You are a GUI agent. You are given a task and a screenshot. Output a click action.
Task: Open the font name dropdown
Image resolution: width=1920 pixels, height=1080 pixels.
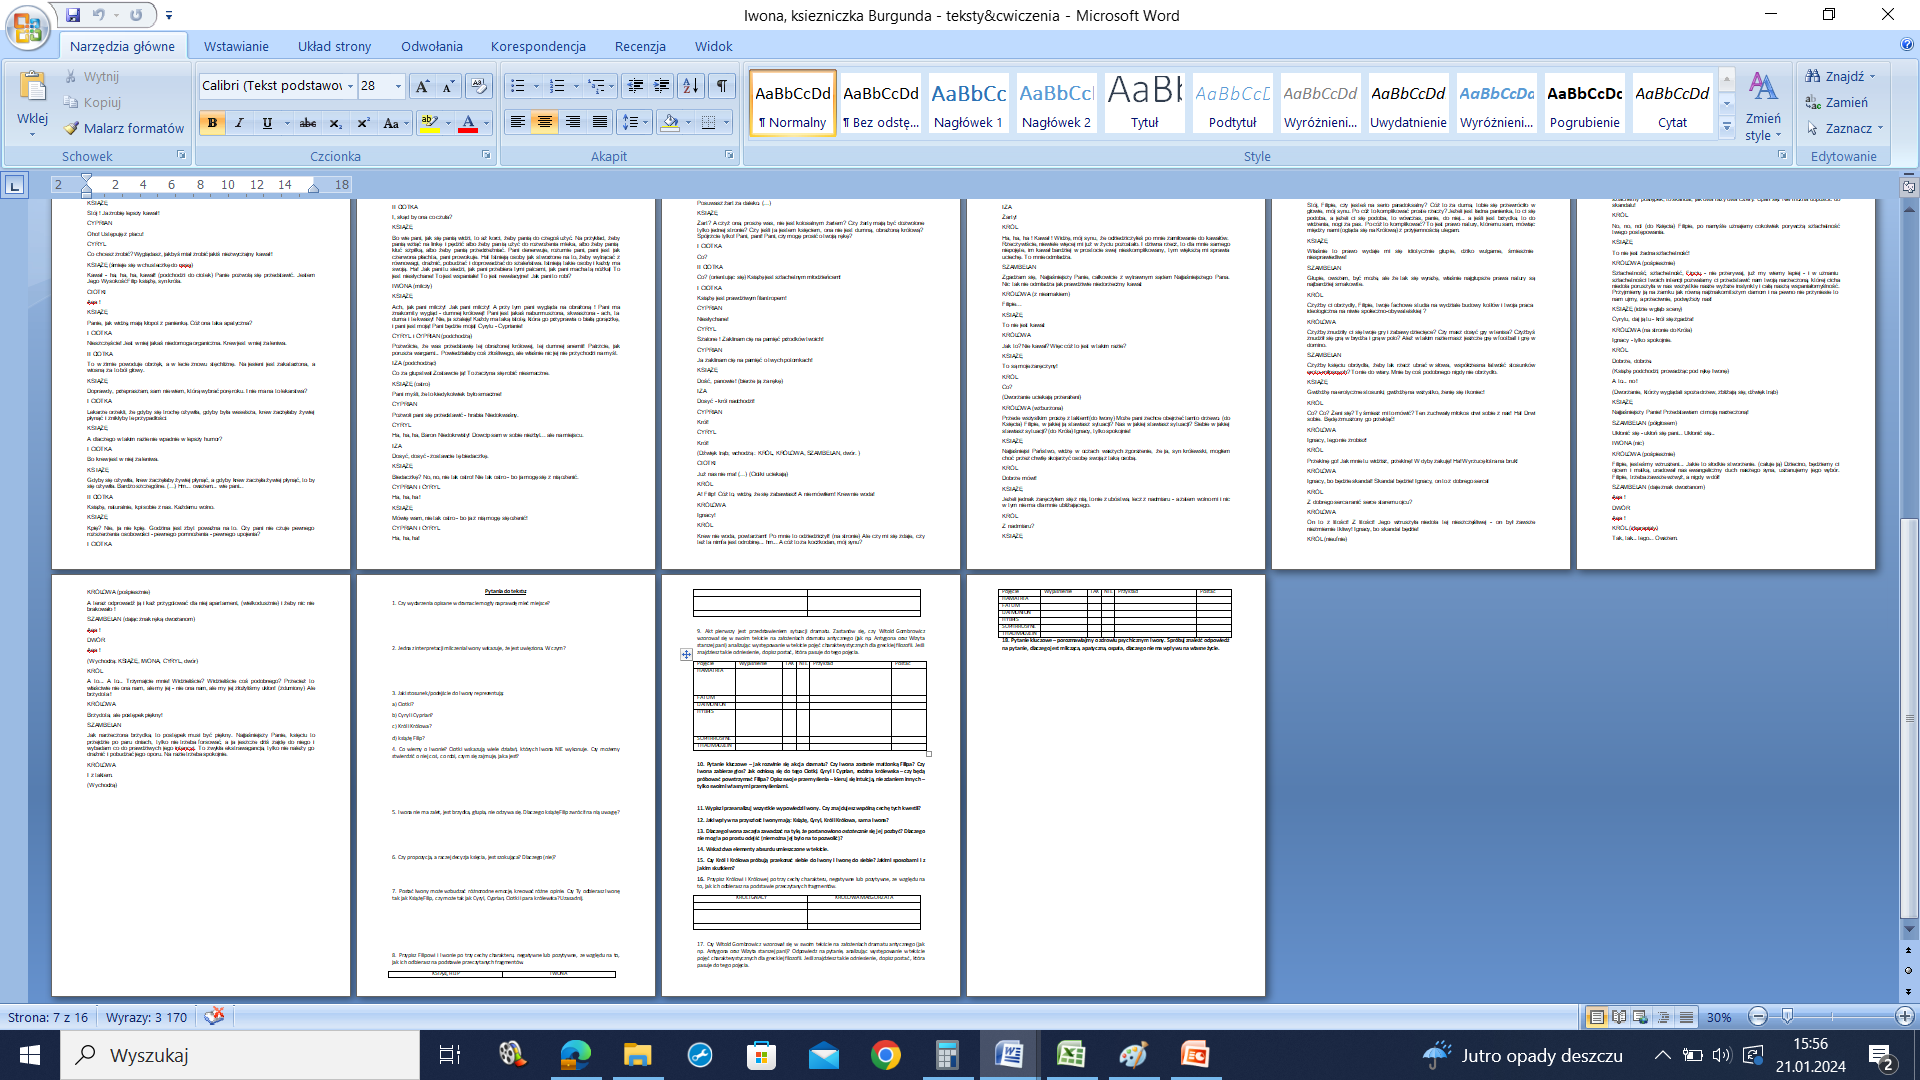351,86
